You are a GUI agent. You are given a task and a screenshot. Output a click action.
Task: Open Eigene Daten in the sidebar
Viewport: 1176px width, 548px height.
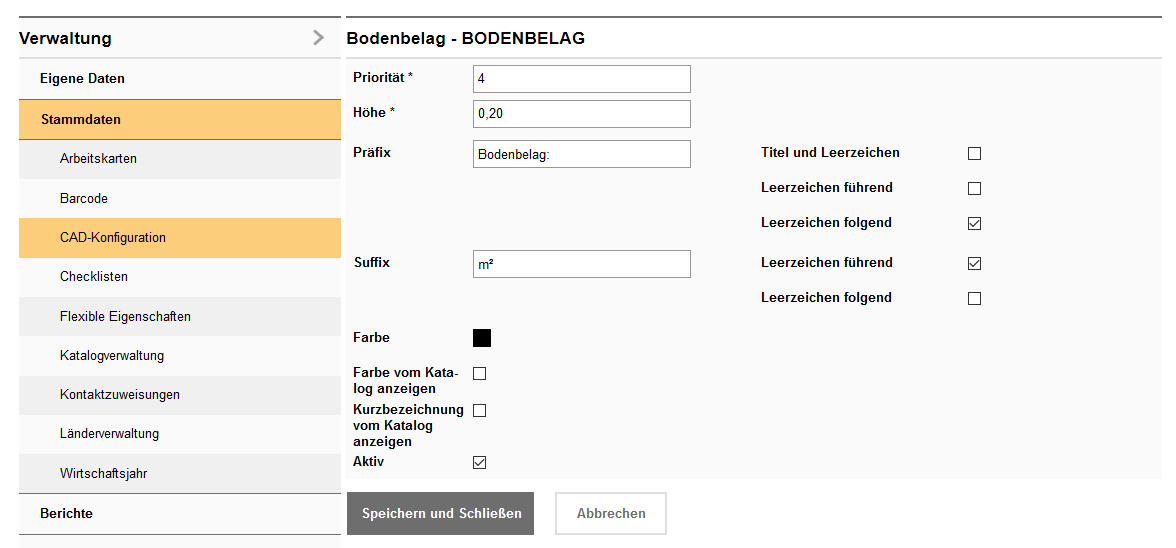pos(82,79)
